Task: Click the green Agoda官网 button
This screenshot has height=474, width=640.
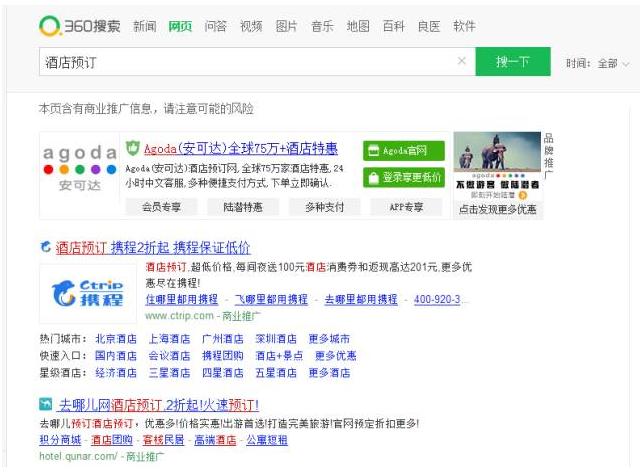Action: (x=404, y=151)
